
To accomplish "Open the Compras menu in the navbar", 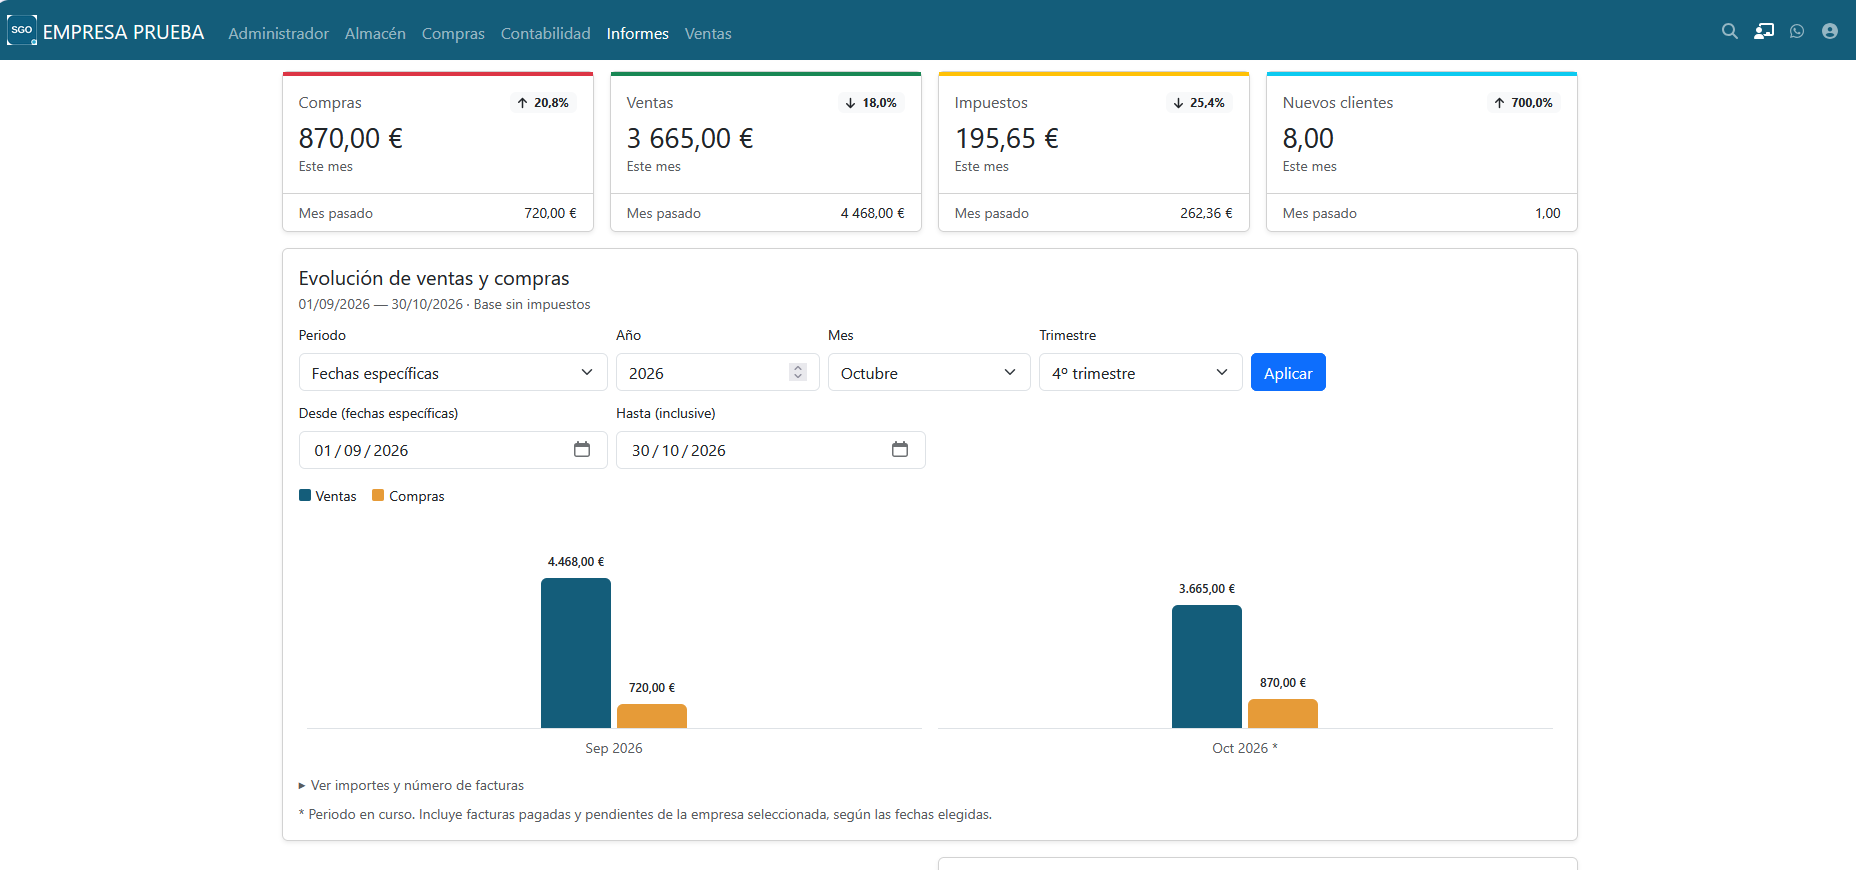I will (453, 33).
